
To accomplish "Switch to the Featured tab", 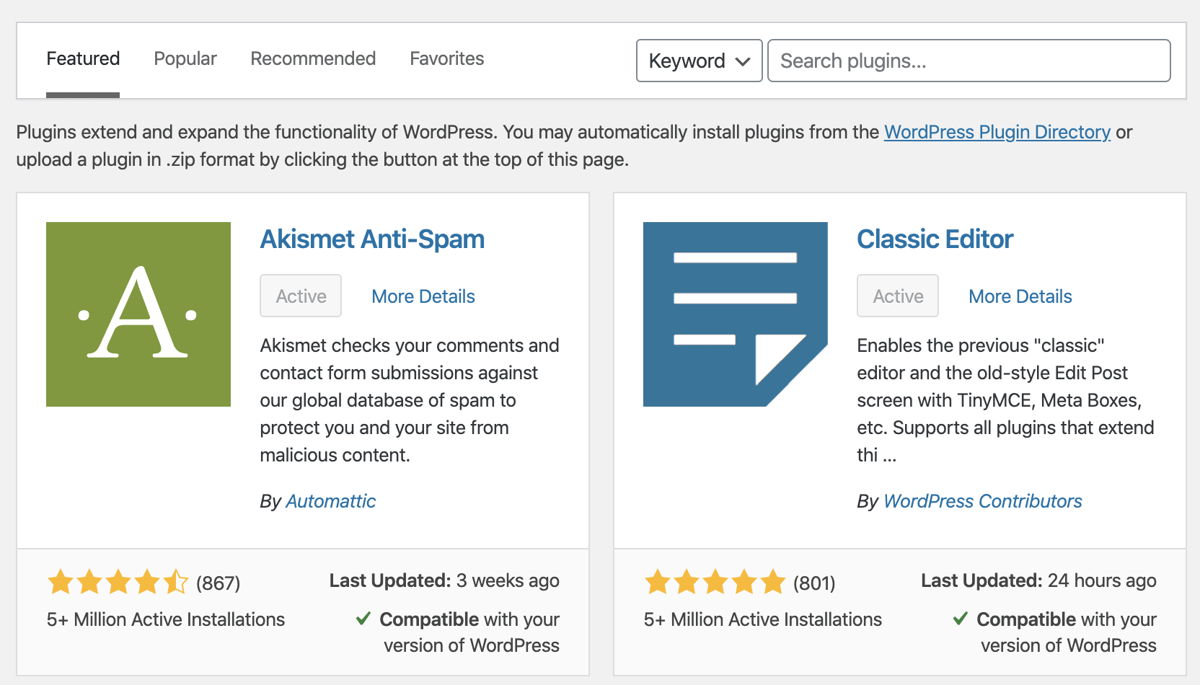I will pos(83,59).
